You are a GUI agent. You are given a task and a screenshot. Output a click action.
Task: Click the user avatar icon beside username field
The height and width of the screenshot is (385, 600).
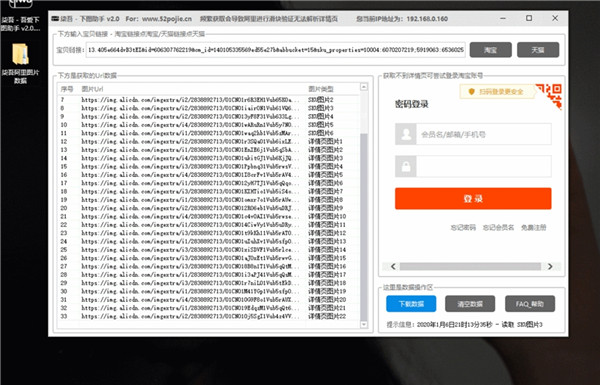406,134
